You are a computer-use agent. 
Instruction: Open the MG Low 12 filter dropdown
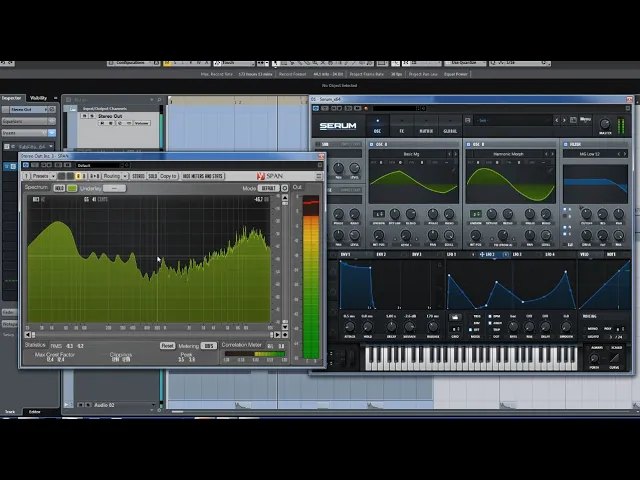pyautogui.click(x=590, y=154)
